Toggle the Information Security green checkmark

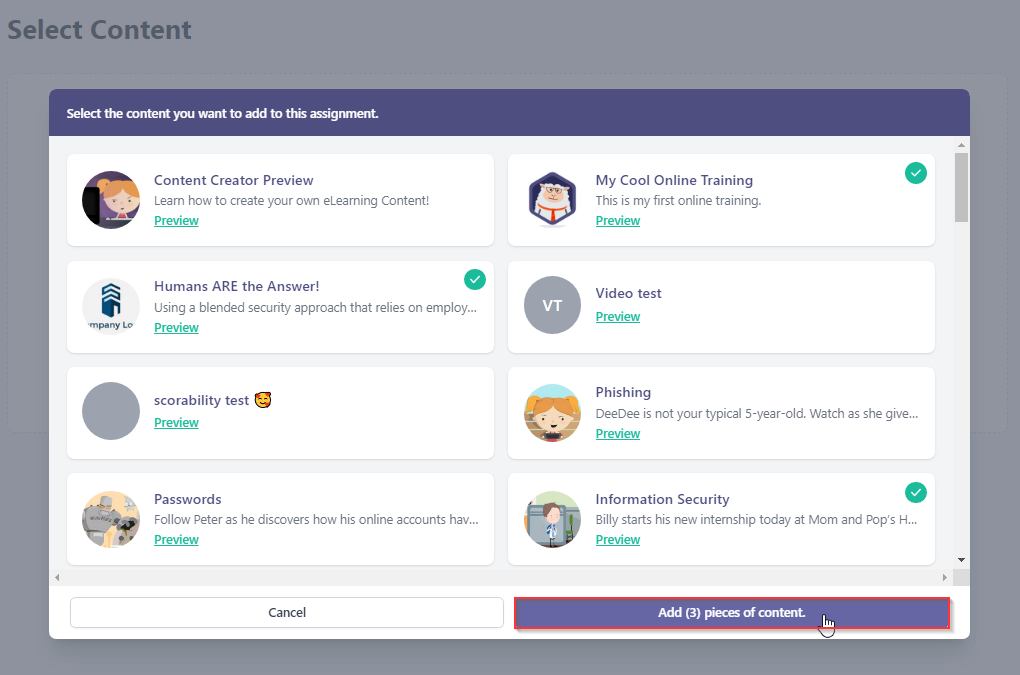[x=916, y=492]
